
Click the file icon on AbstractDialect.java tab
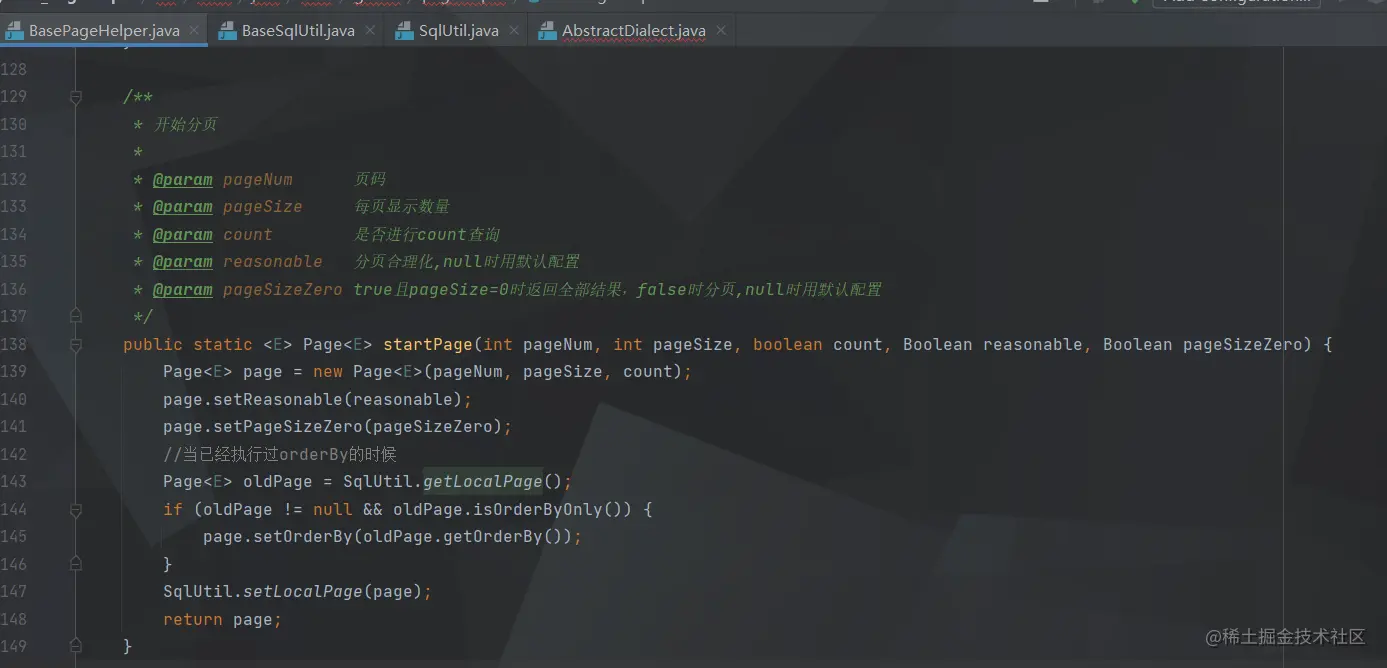547,31
